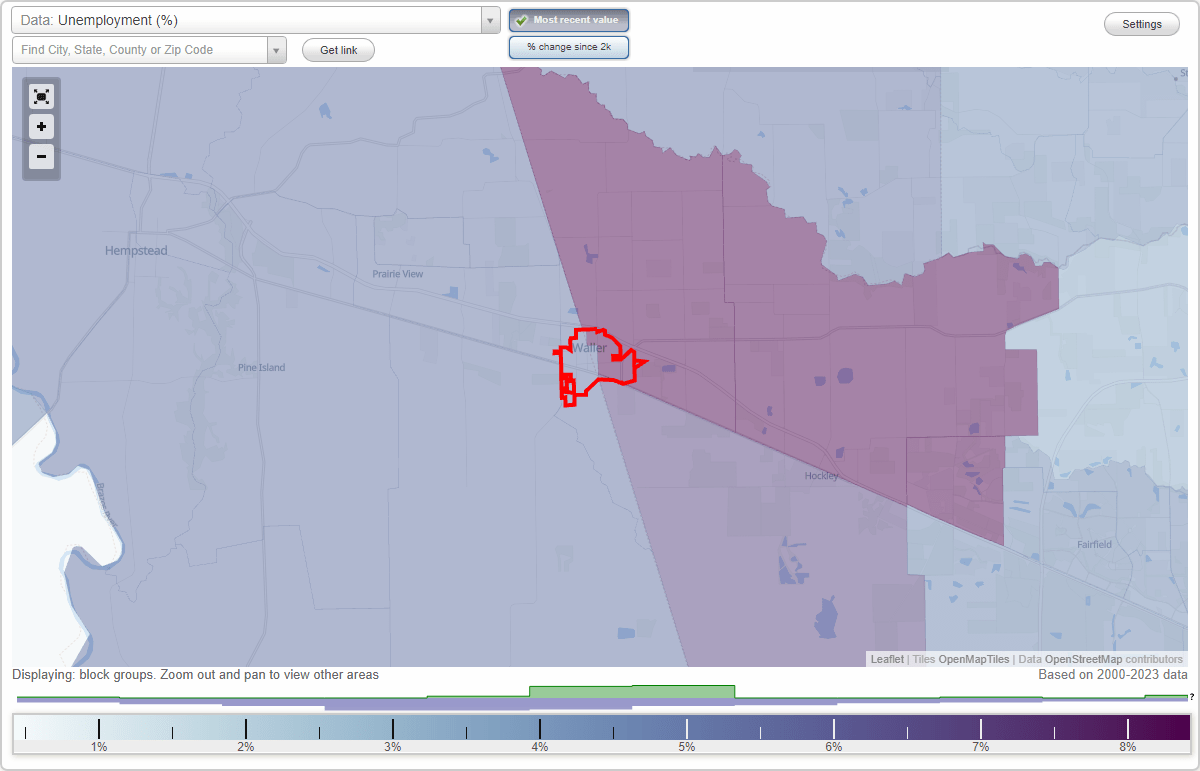1200x771 pixels.
Task: Click the plus icon to zoom in
Action: [41, 127]
